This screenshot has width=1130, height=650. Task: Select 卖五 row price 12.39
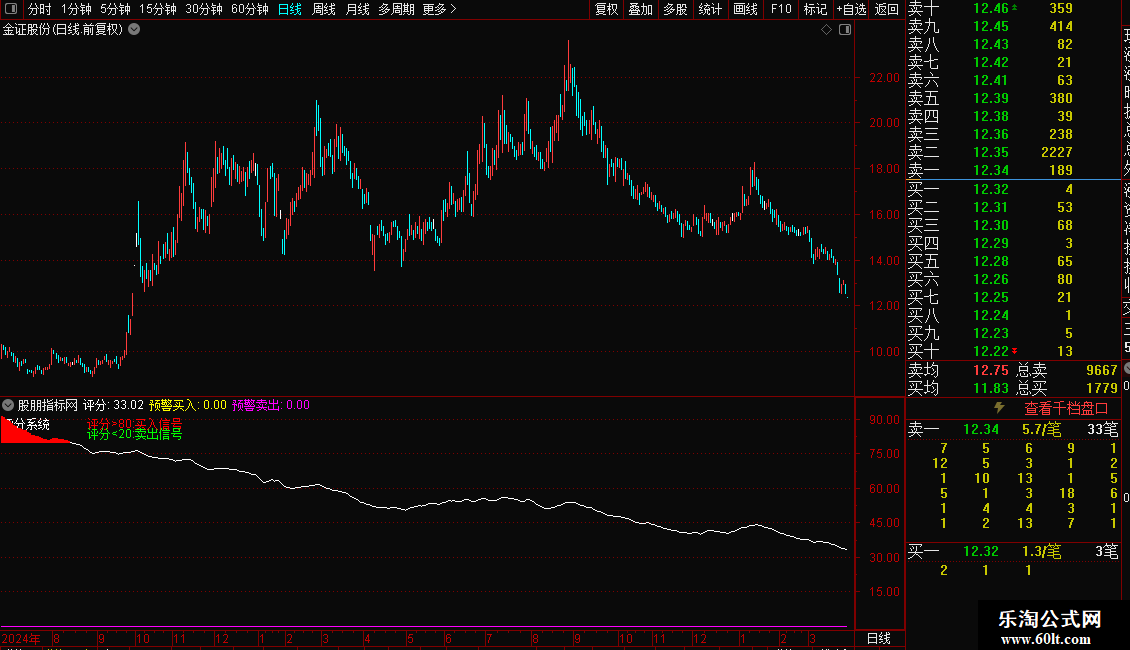(x=990, y=98)
